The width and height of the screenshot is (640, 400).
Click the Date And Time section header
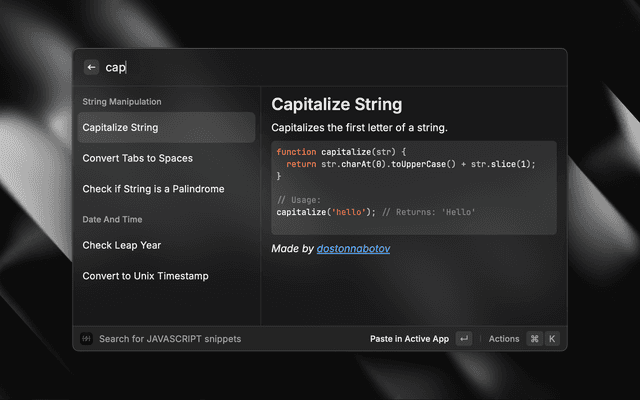point(112,220)
